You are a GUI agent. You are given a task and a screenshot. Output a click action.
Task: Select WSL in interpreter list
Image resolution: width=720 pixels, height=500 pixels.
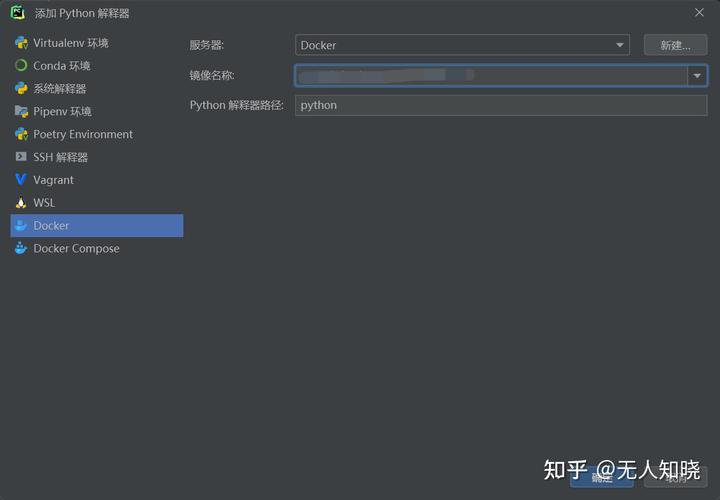pyautogui.click(x=97, y=202)
